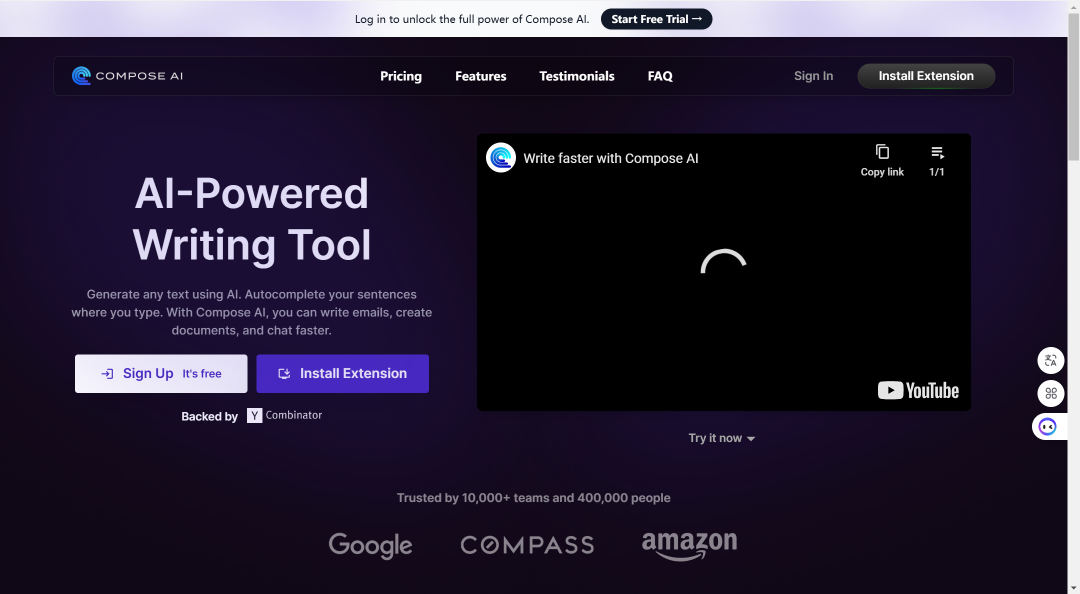Click the Start Free Trial banner button

click(656, 19)
